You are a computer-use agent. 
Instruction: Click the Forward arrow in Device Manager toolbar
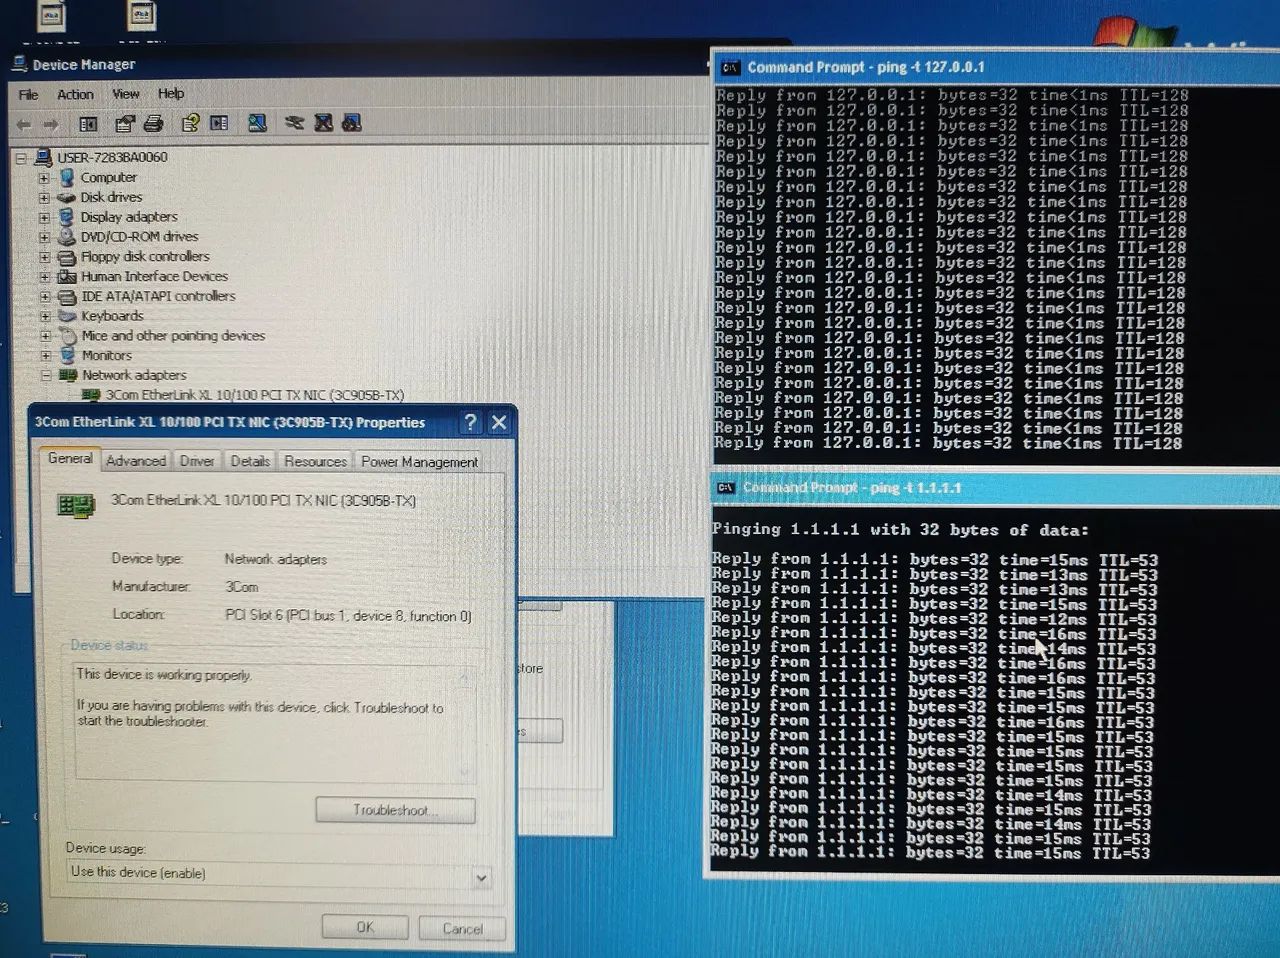[x=51, y=124]
